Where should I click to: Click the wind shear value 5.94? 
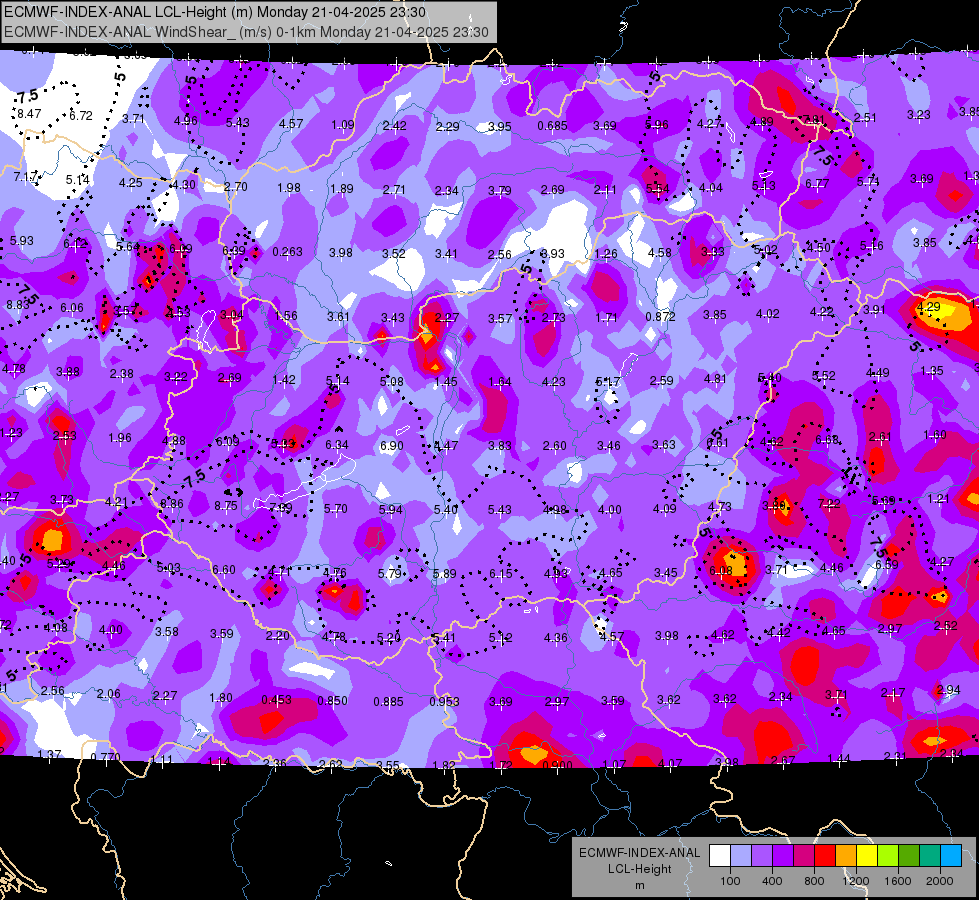tap(391, 510)
